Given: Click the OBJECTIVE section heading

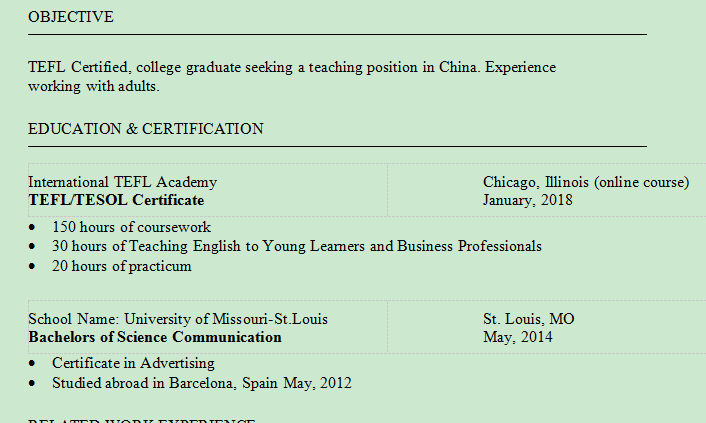Looking at the screenshot, I should (71, 17).
